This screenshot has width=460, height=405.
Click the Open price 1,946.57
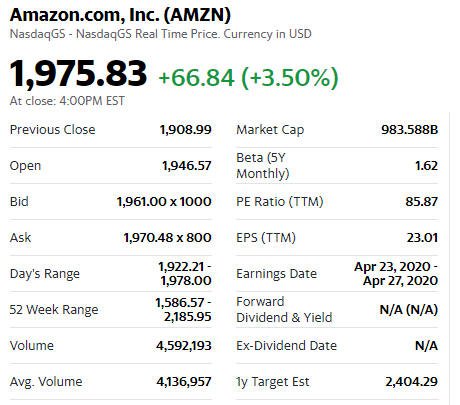tap(187, 166)
